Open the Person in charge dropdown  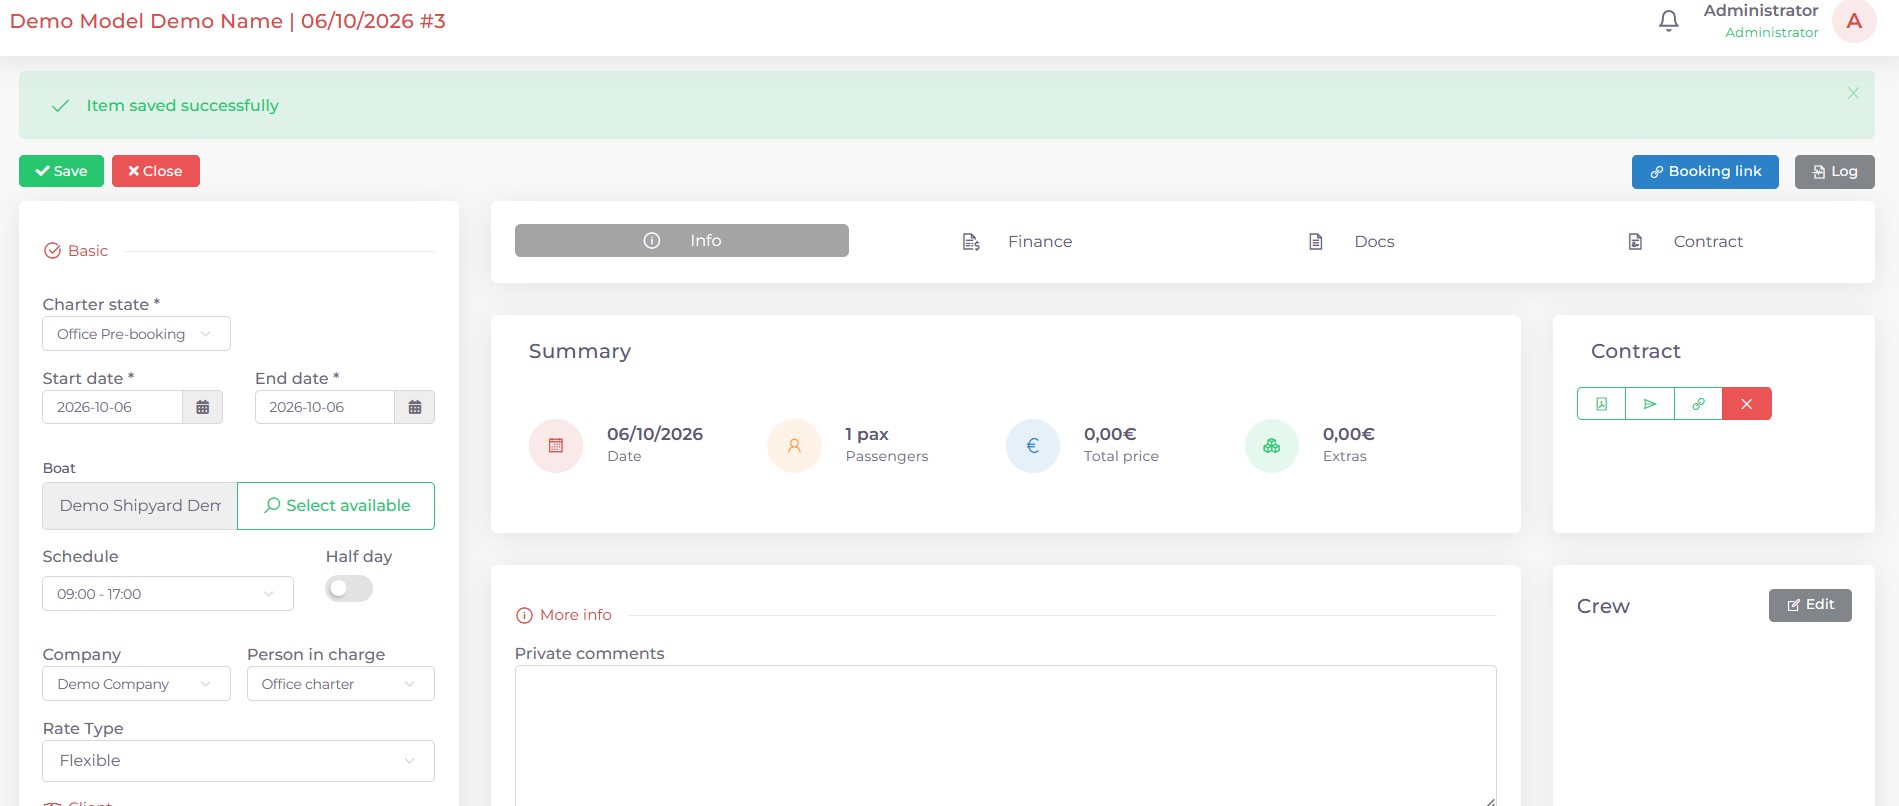pyautogui.click(x=341, y=684)
